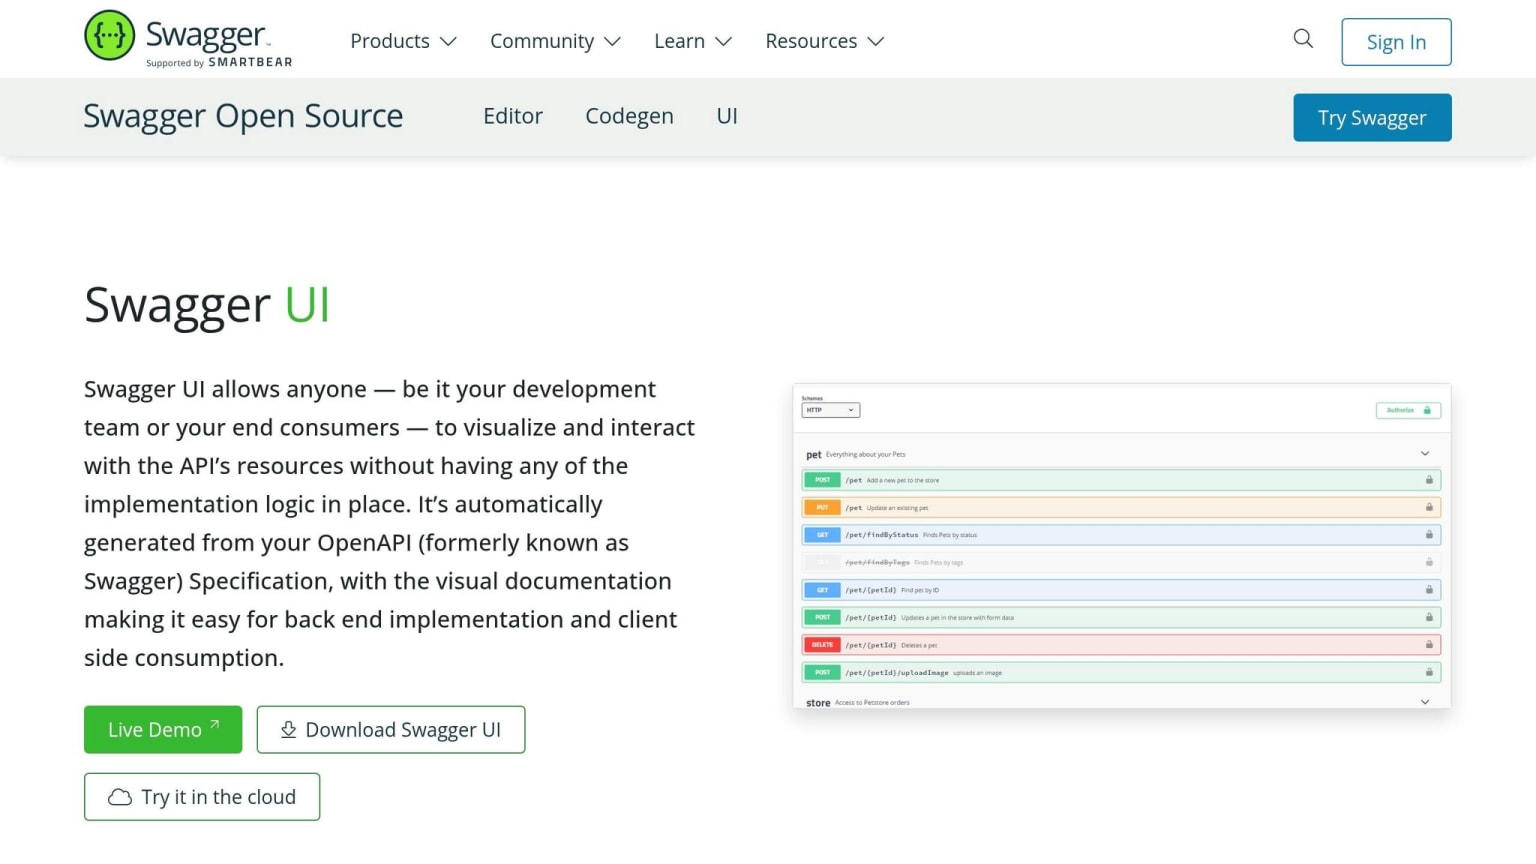Launch the Live Demo
The width and height of the screenshot is (1536, 864).
tap(163, 730)
